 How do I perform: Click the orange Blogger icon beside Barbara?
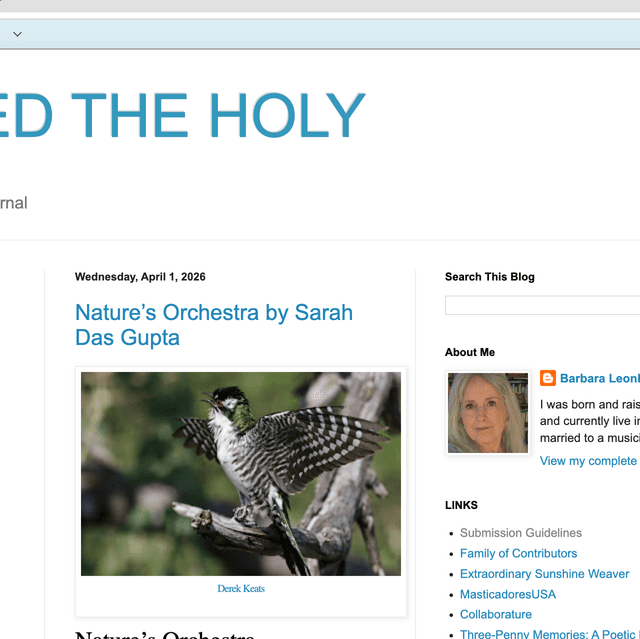point(548,378)
